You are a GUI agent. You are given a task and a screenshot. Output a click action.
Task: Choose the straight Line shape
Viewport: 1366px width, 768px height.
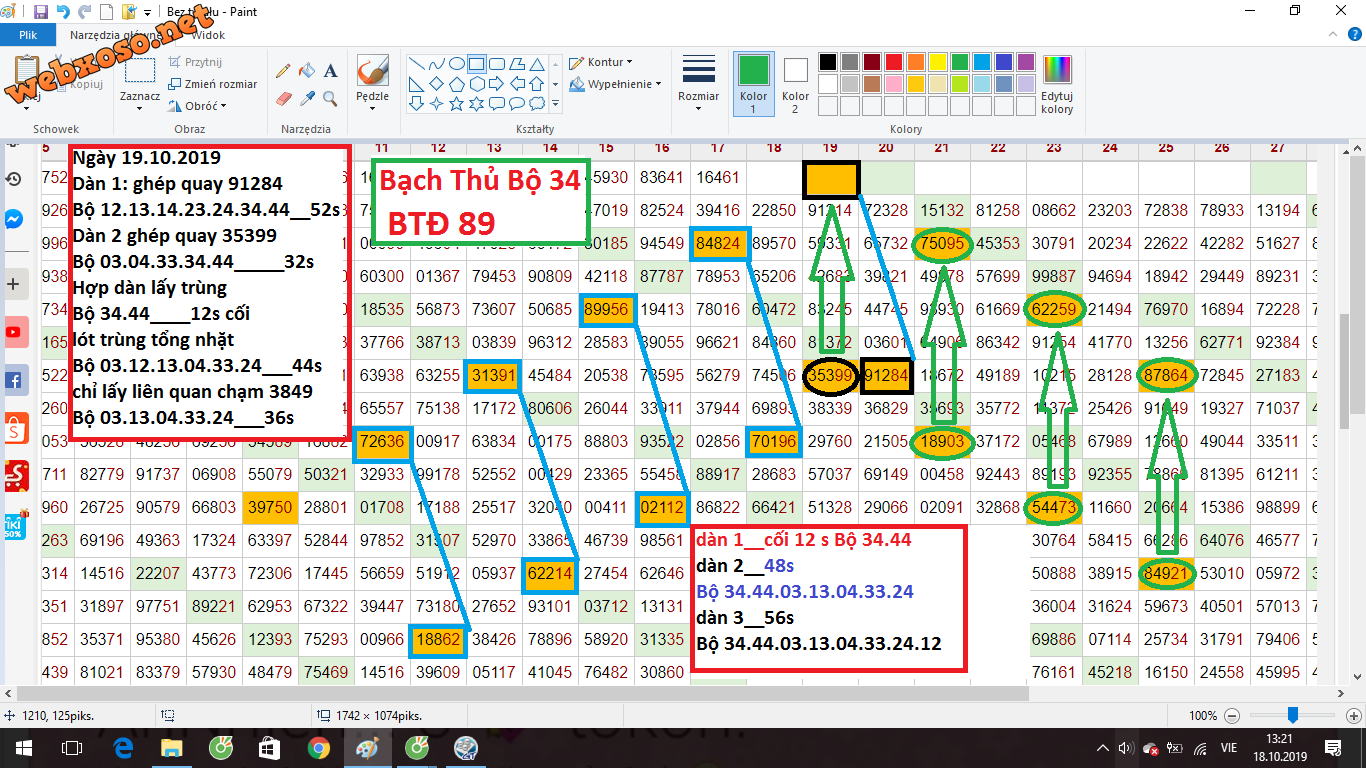coord(418,63)
